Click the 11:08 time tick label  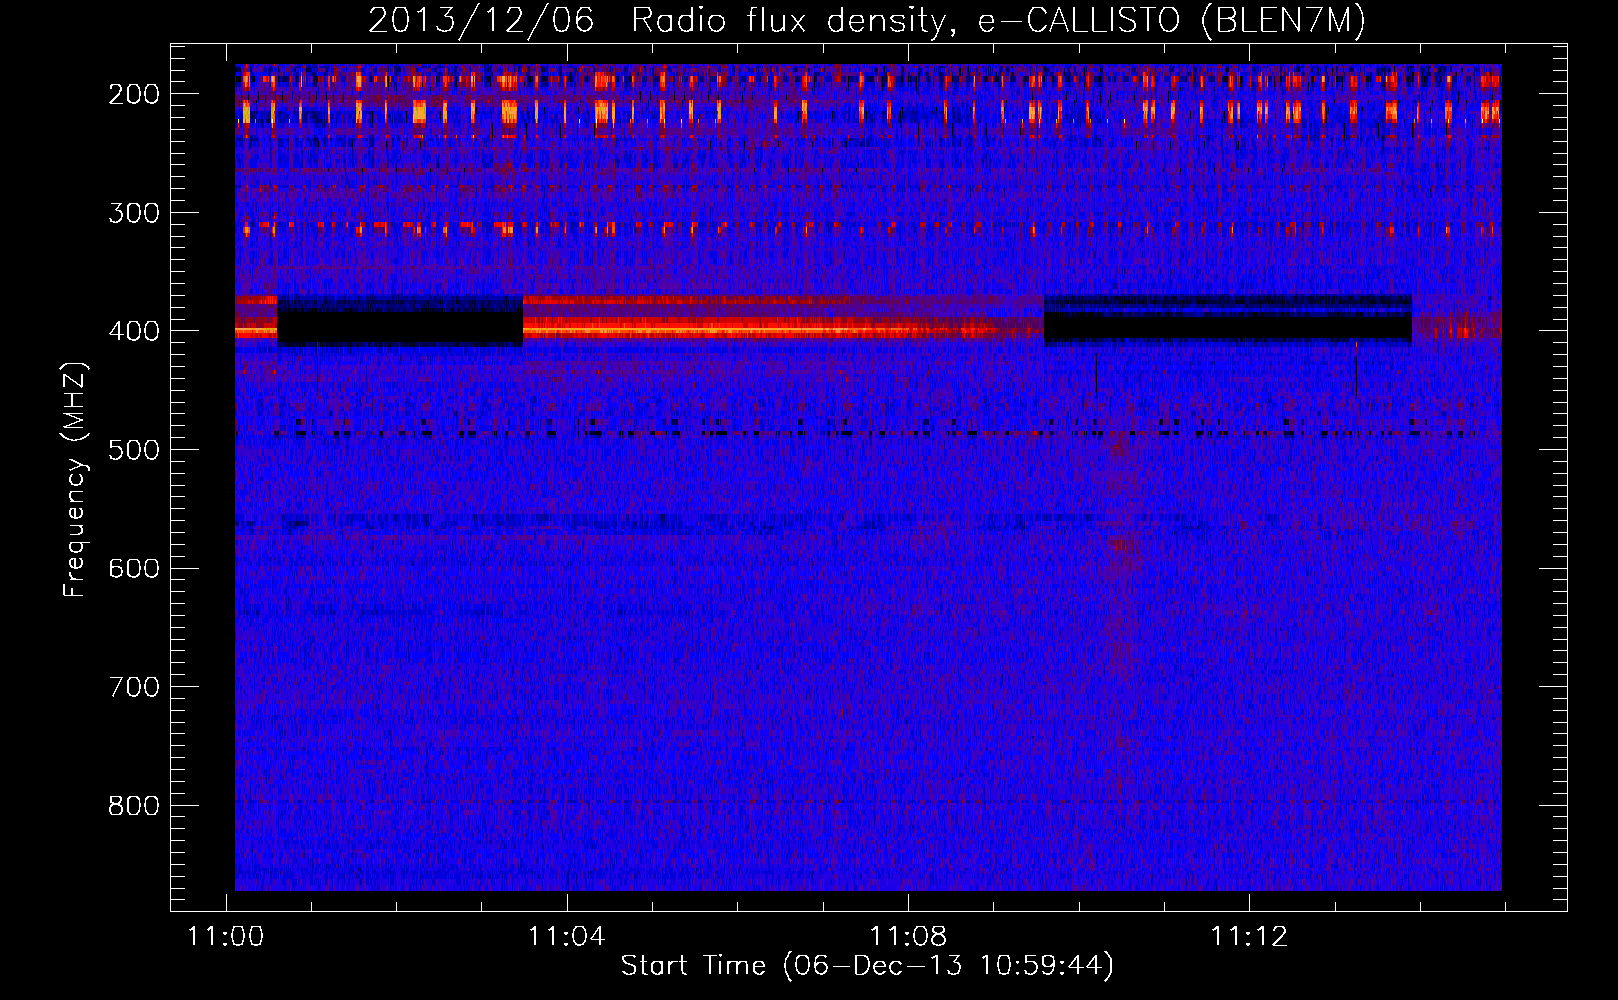(908, 936)
